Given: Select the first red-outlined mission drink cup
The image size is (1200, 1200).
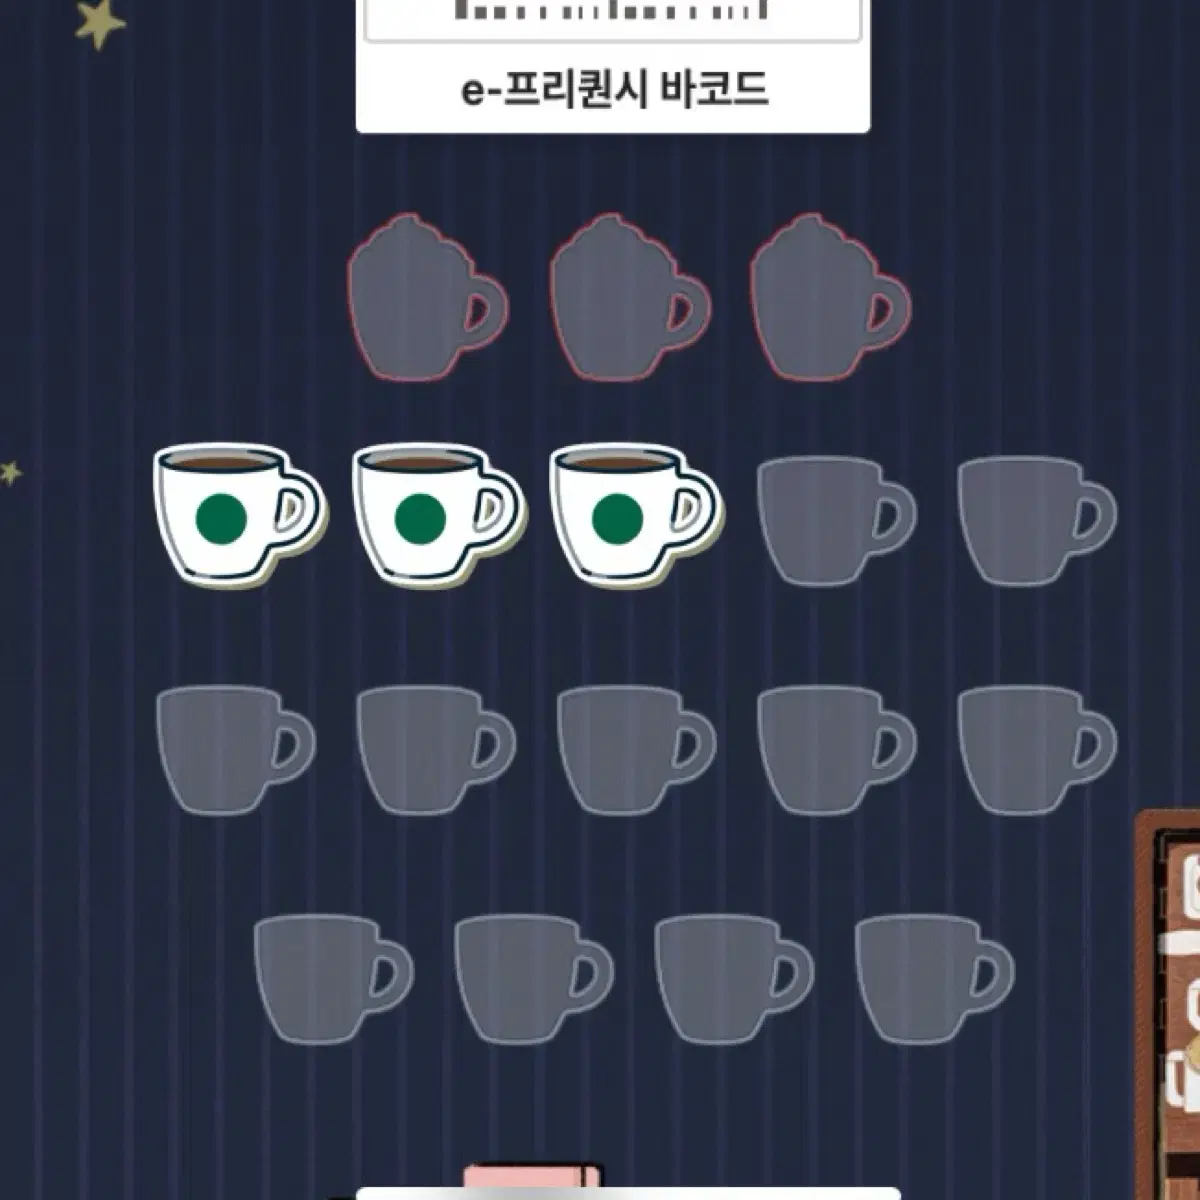Looking at the screenshot, I should [428, 297].
